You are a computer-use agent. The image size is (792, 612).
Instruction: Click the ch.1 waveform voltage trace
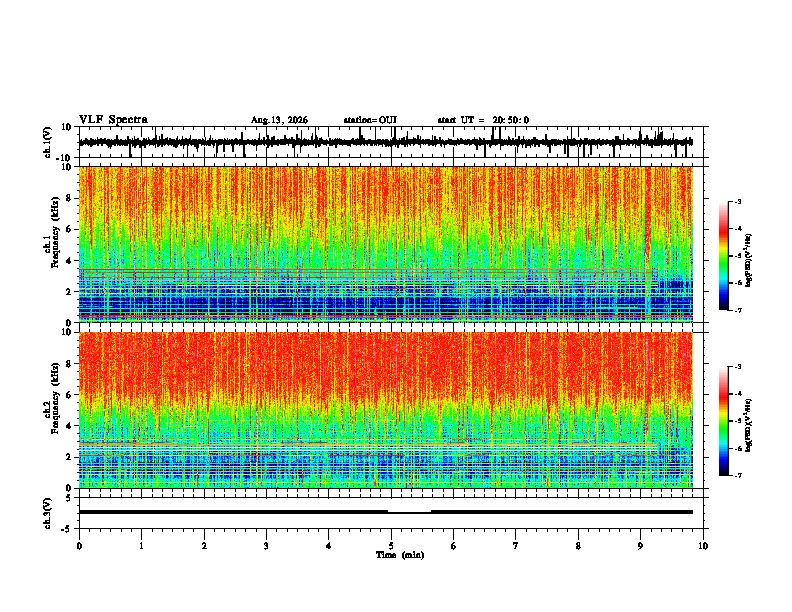pos(385,142)
